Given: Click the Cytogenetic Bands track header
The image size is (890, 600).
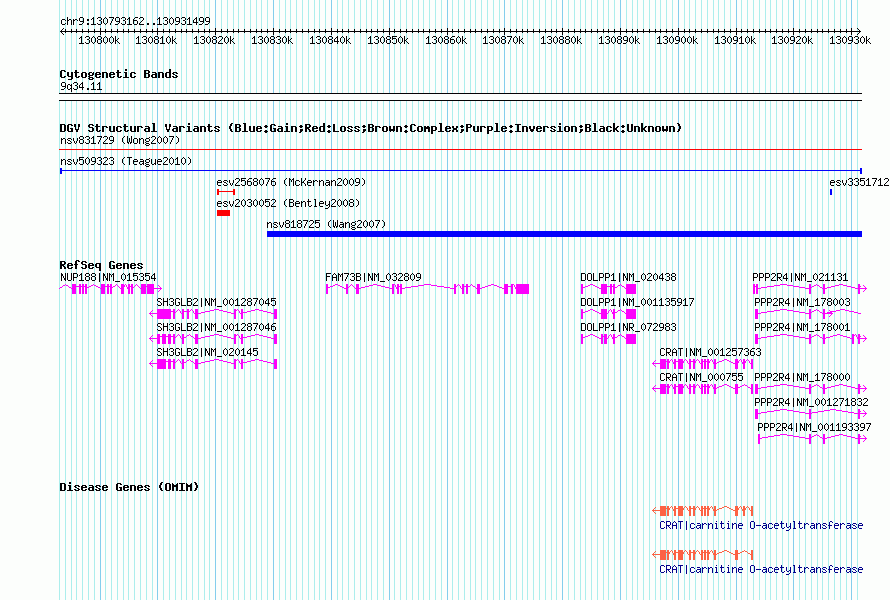Looking at the screenshot, I should point(119,74).
